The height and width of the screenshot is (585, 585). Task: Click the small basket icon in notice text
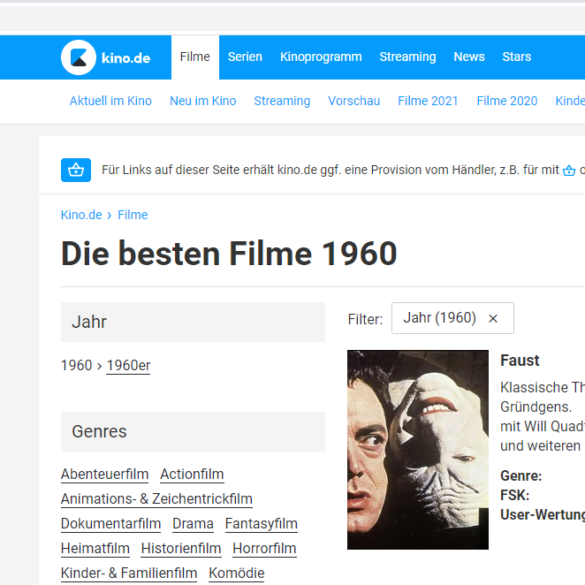coord(569,171)
